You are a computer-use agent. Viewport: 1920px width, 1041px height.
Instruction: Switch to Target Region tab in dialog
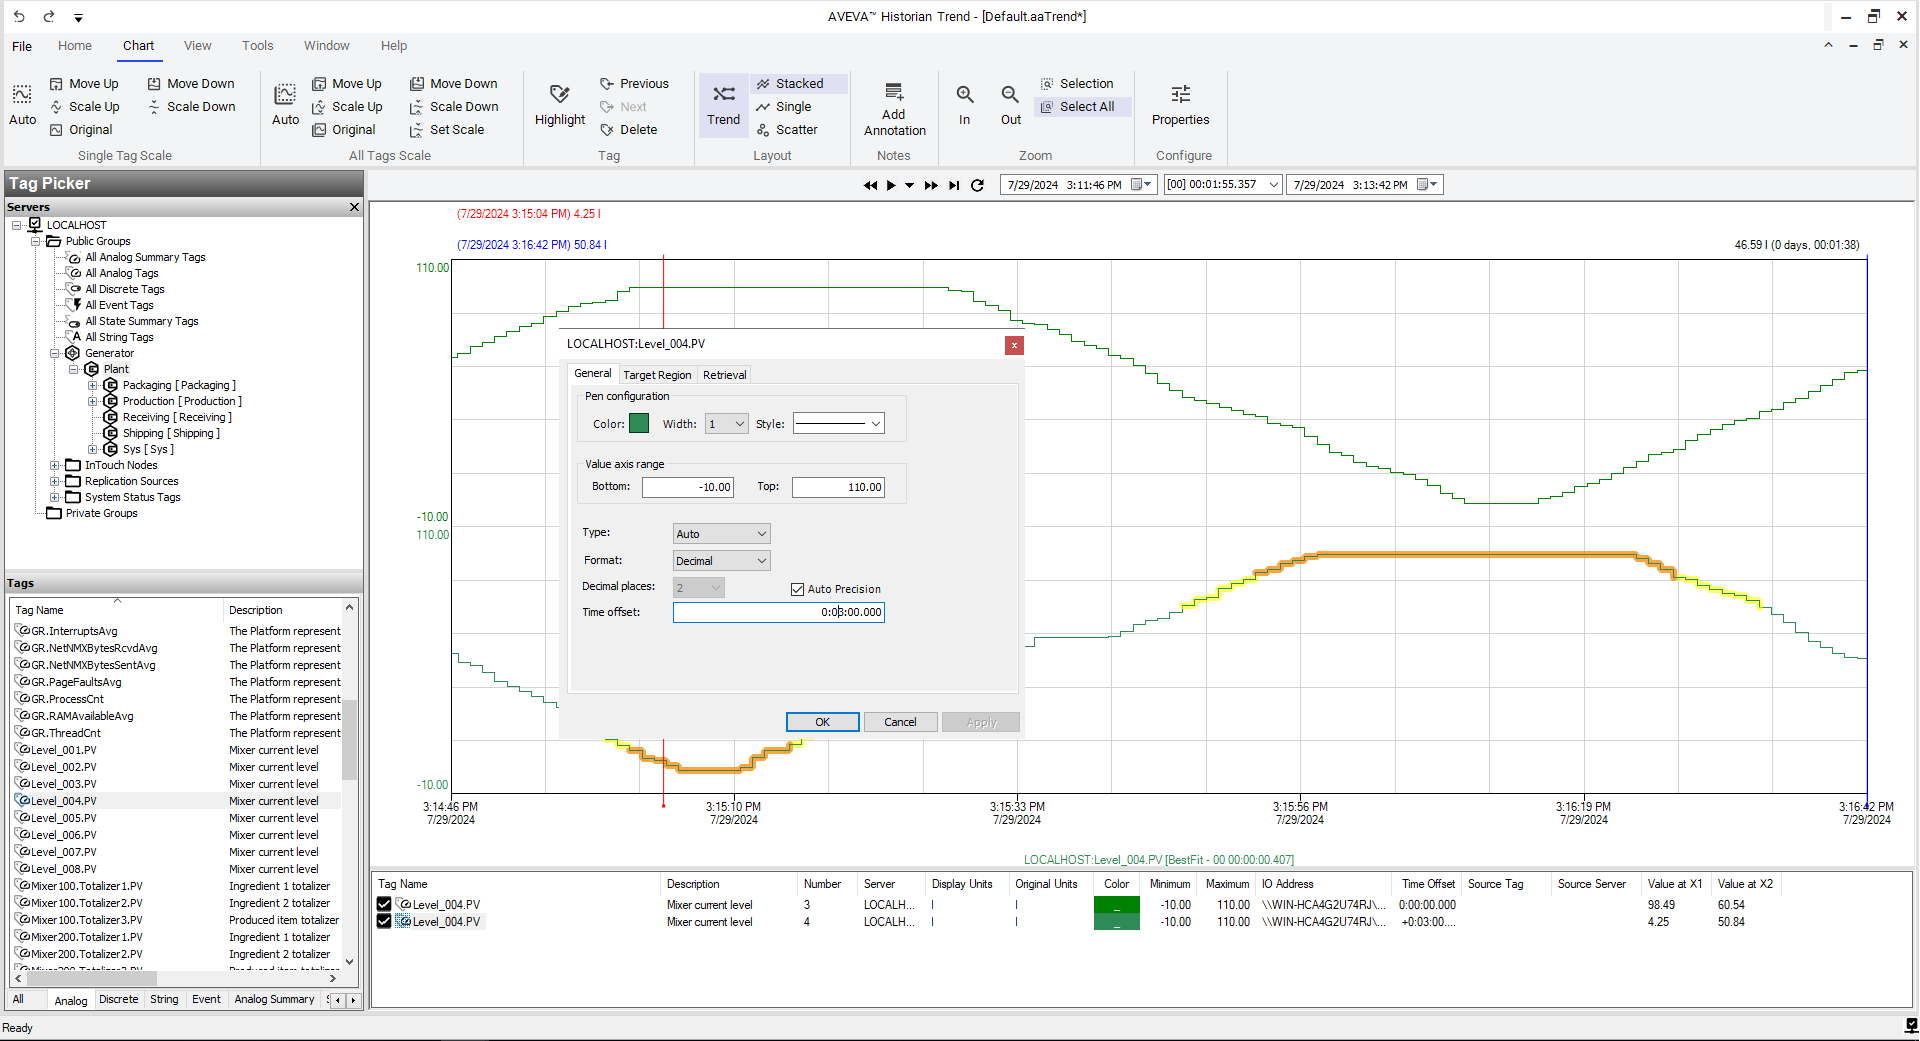point(657,375)
